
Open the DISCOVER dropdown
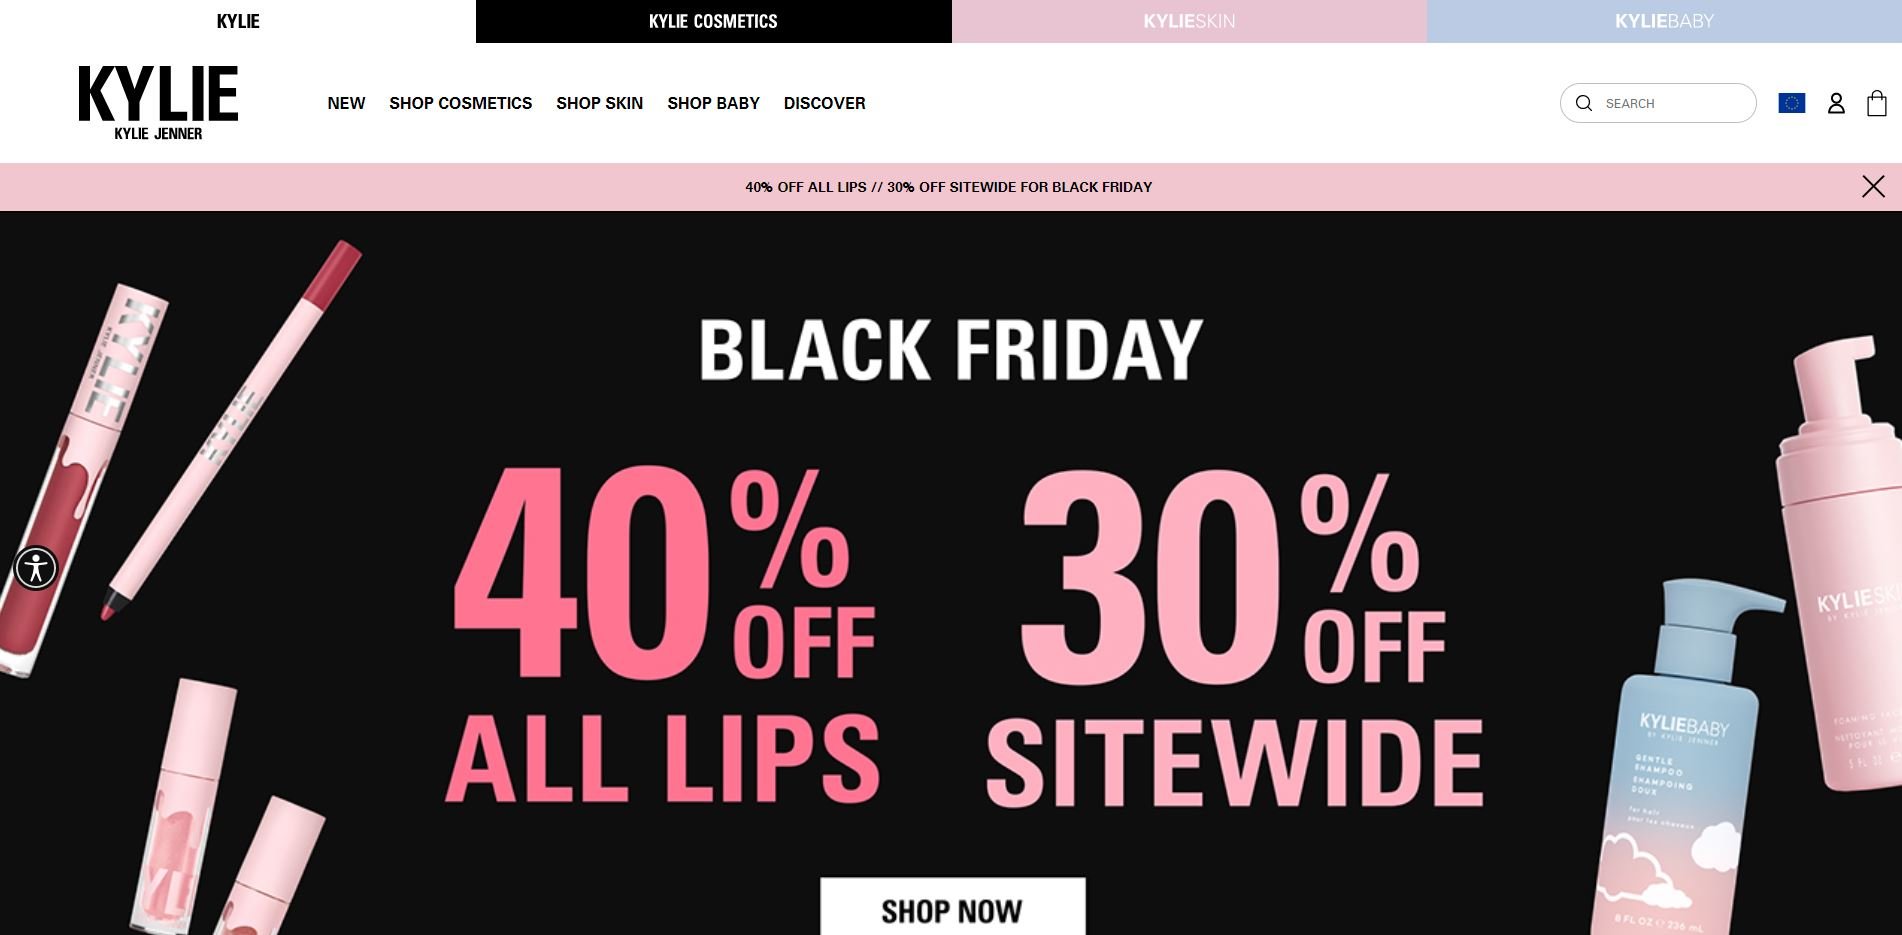click(824, 103)
